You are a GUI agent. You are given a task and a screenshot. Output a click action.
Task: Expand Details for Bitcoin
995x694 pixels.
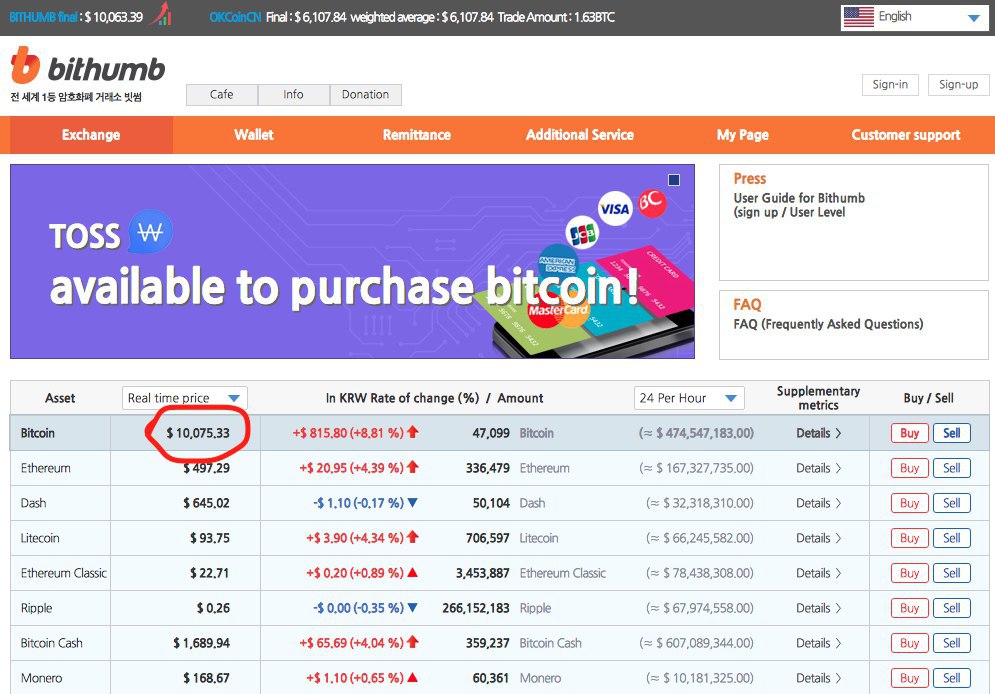pos(819,433)
